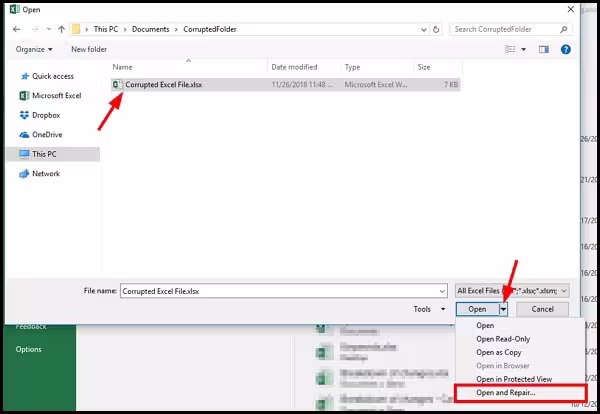600x414 pixels.
Task: Open the Organize menu
Action: (34, 49)
